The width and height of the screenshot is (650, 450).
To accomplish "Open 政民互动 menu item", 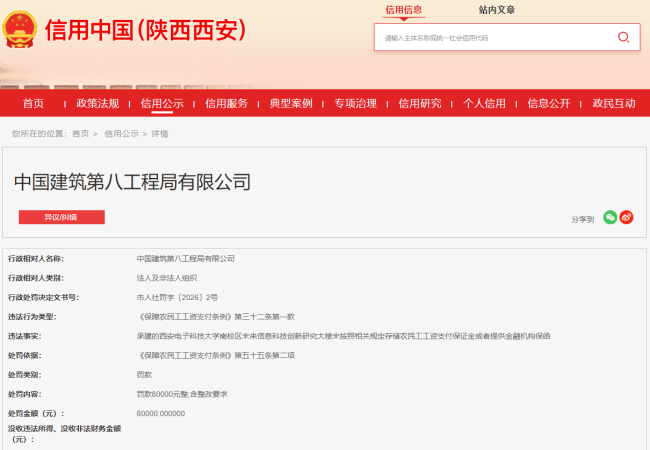I will click(614, 103).
